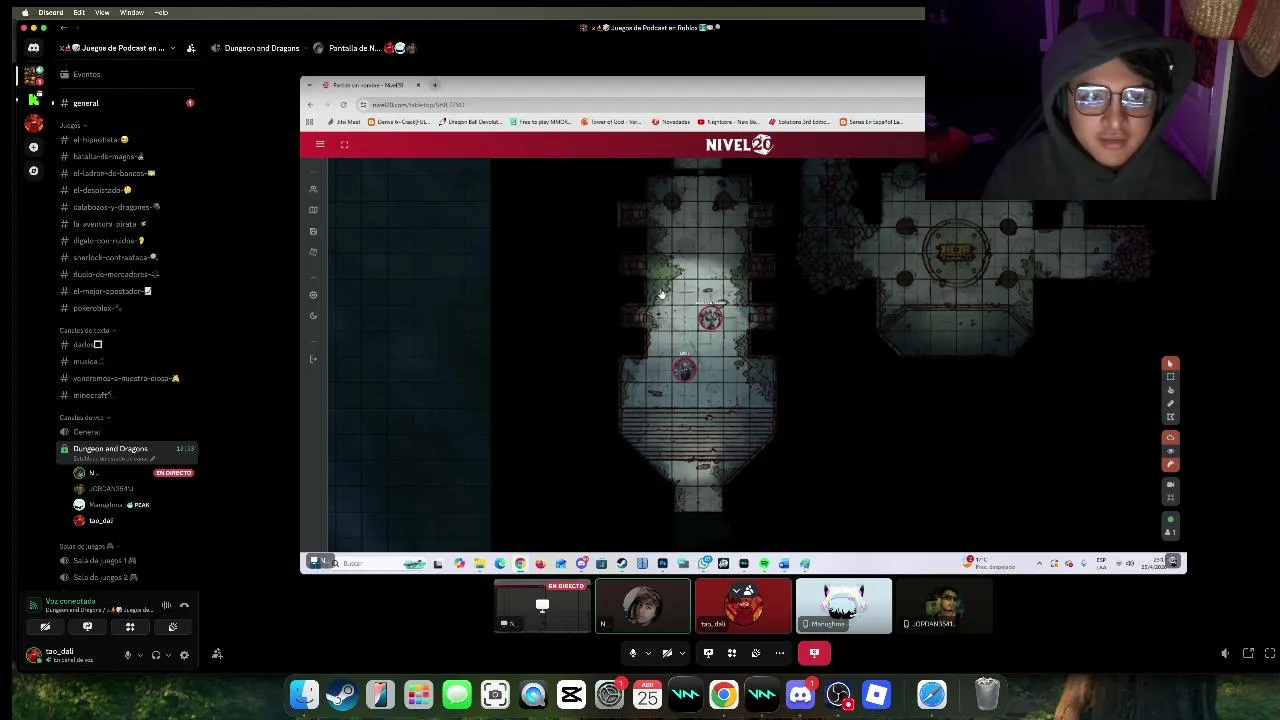Deafen with the headphones icon in user panel
This screenshot has height=720, width=1280.
click(155, 655)
